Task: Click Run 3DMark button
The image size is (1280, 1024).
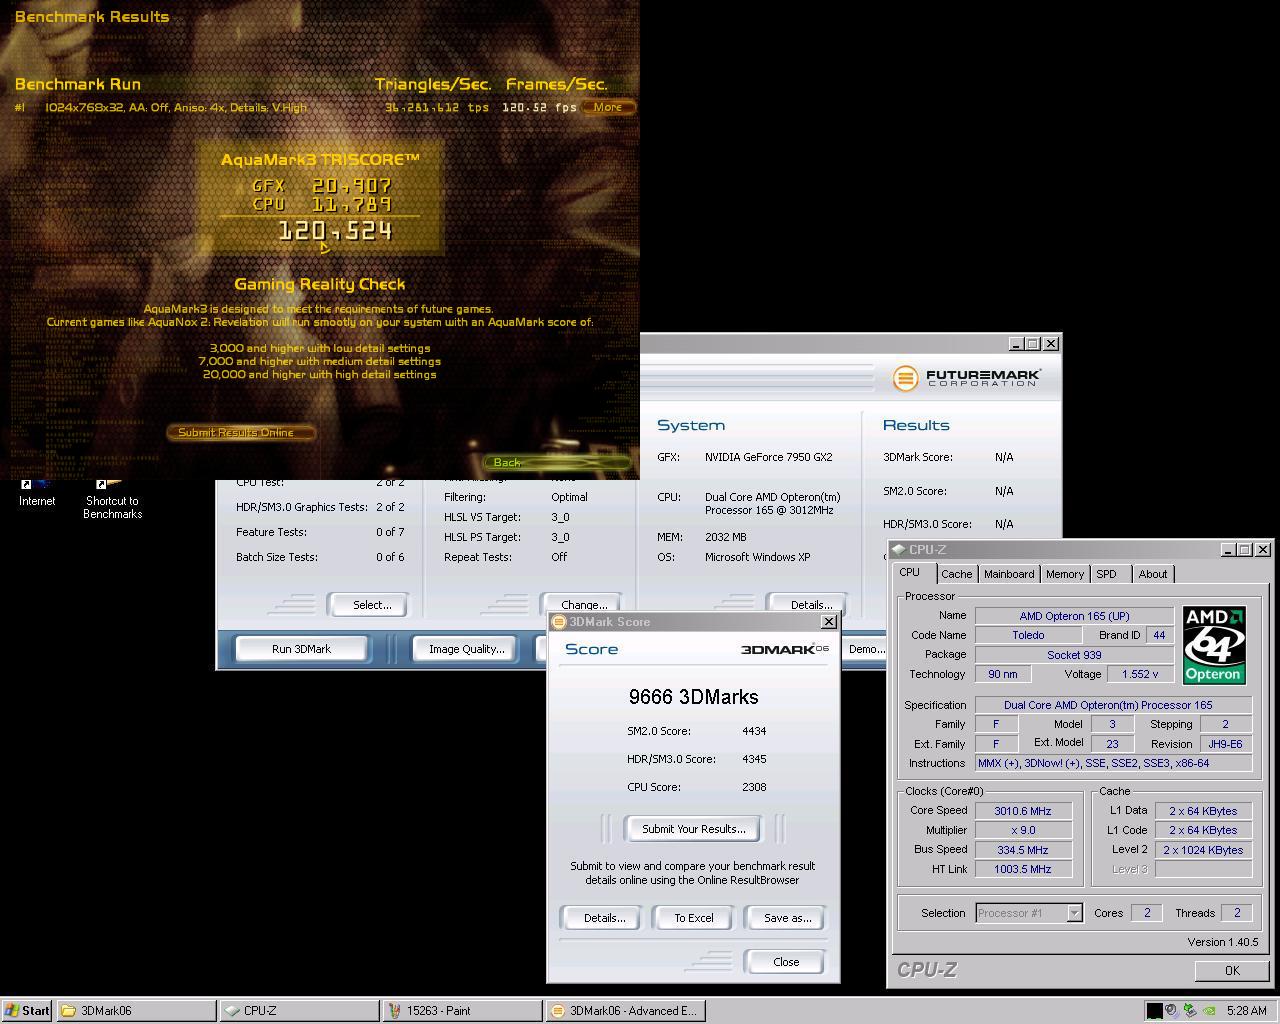Action: coord(301,649)
